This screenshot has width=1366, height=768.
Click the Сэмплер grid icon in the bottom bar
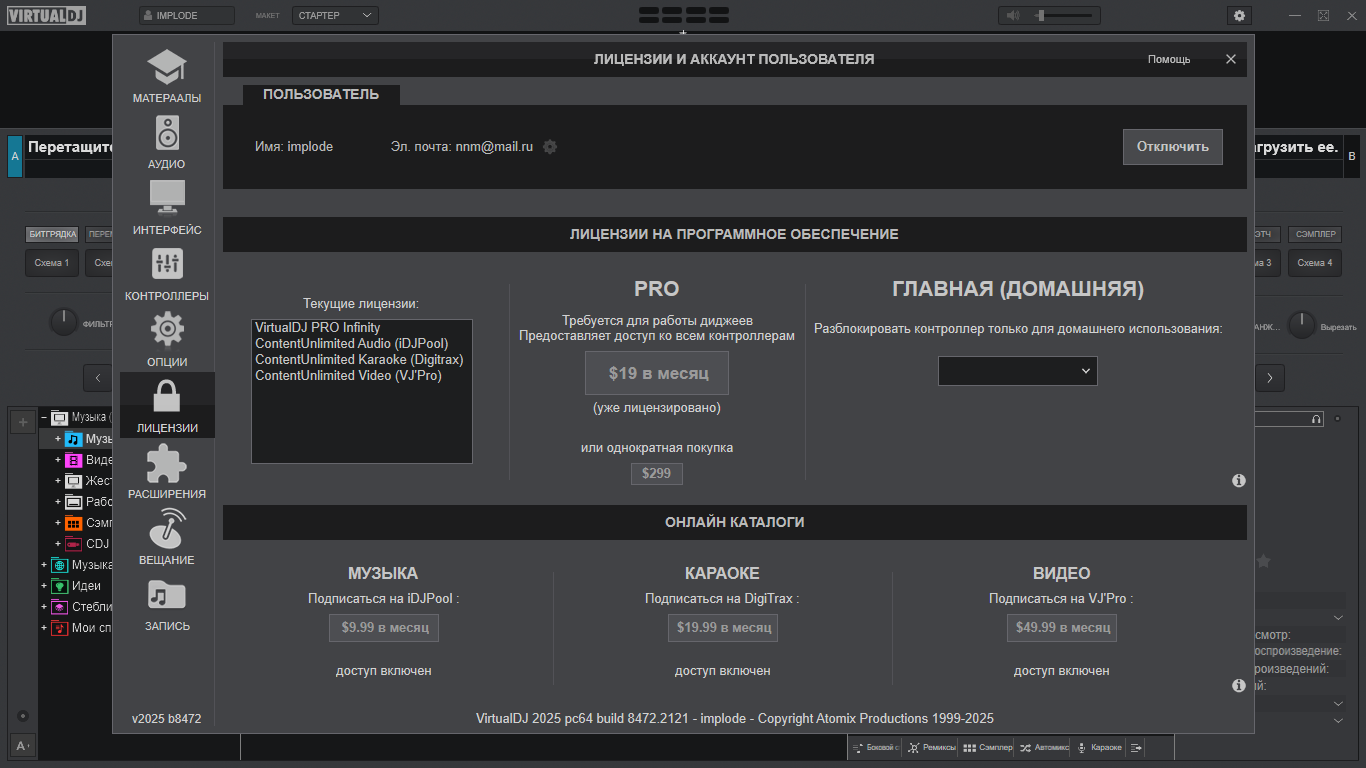coord(969,748)
